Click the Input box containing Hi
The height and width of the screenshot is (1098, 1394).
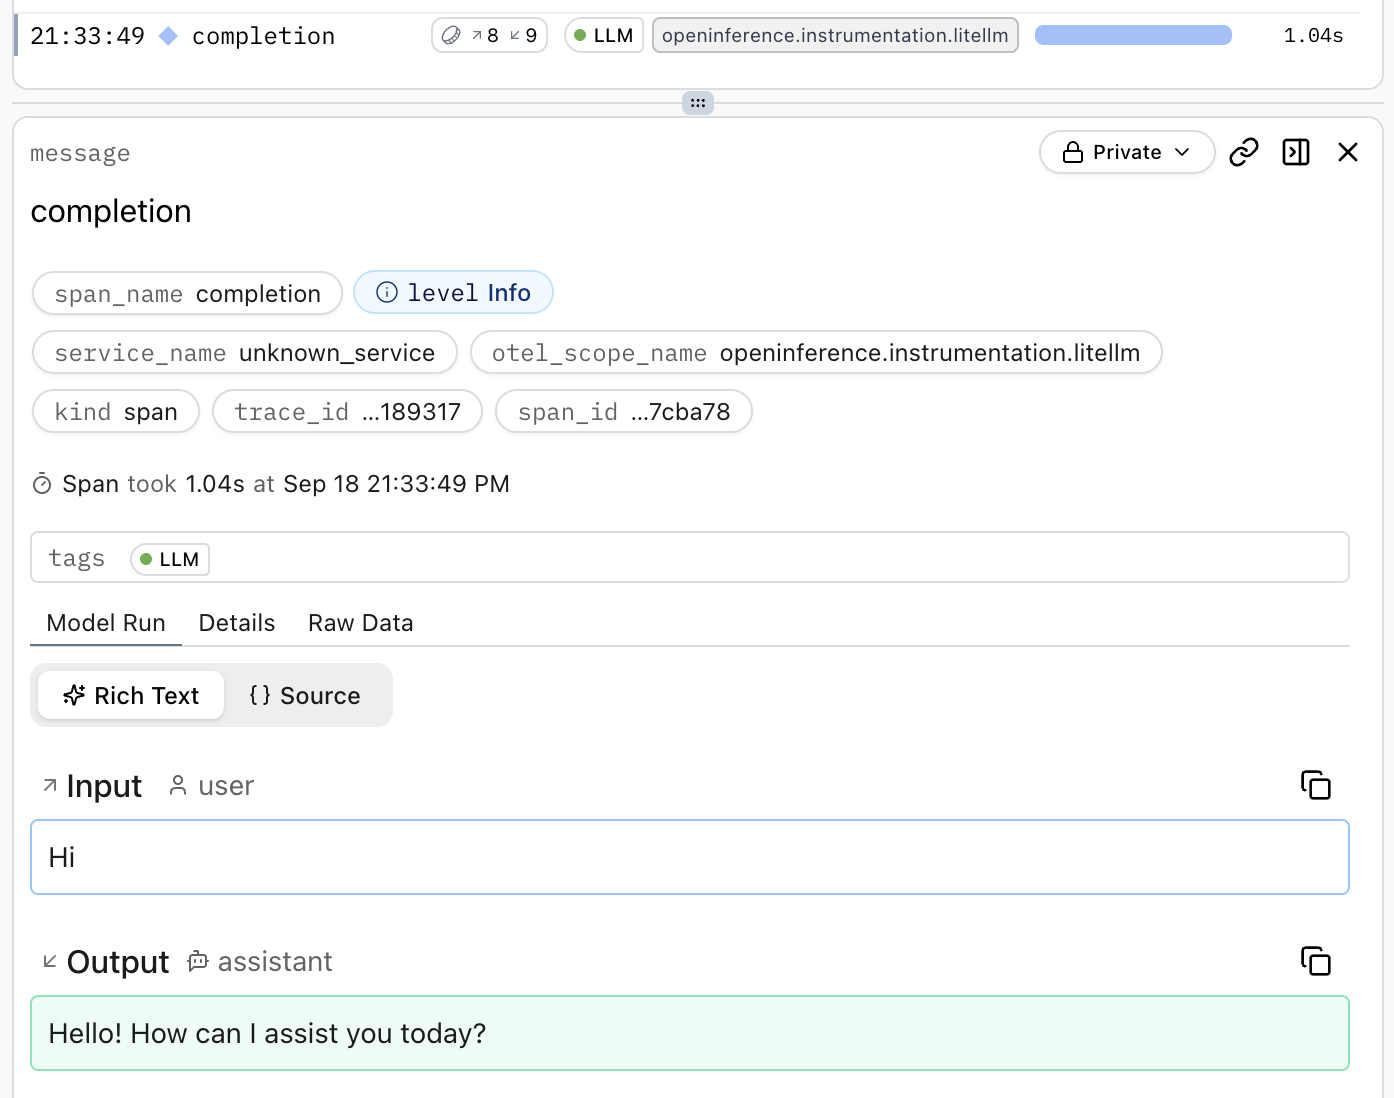pos(689,858)
